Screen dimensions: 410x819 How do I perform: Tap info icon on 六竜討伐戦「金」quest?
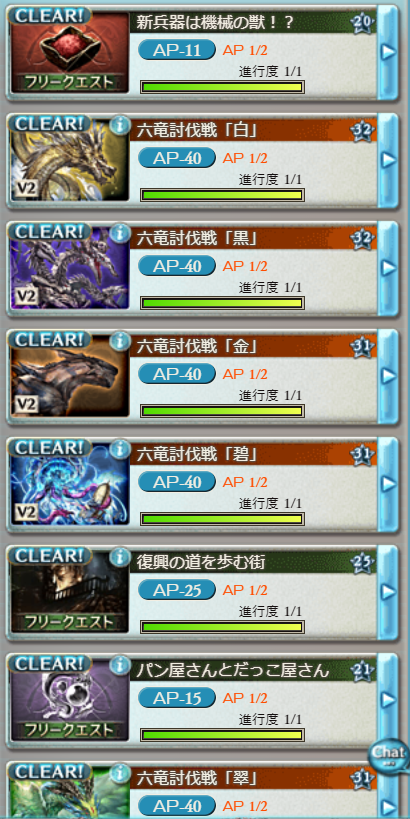coord(120,341)
